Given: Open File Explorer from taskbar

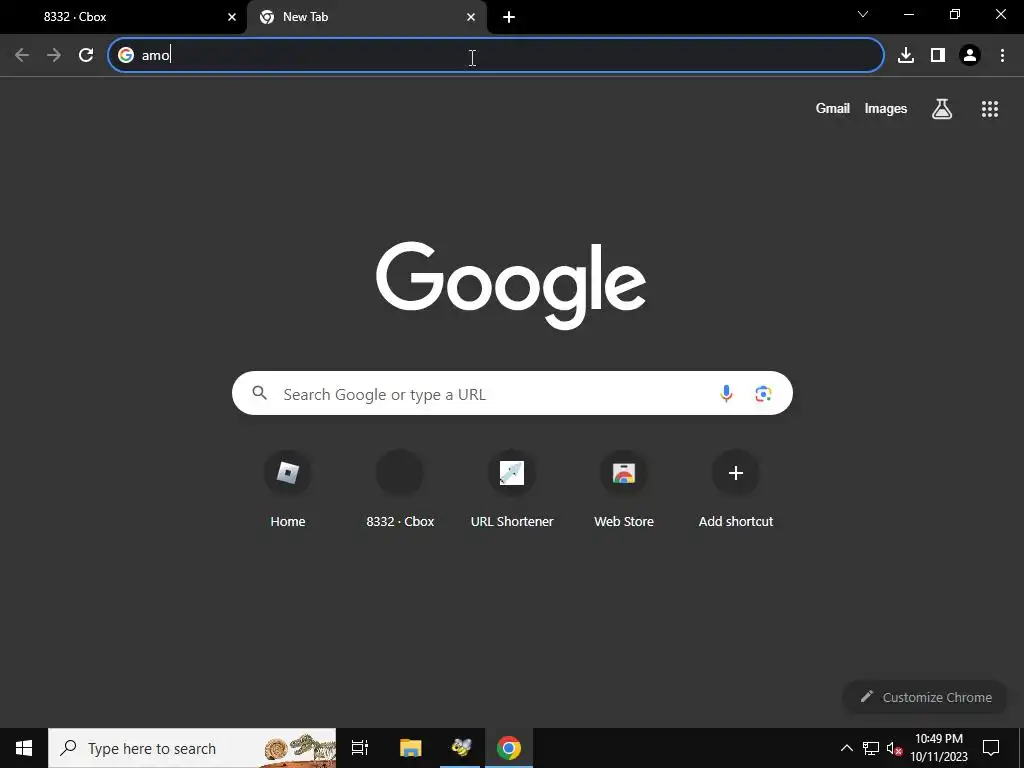Looking at the screenshot, I should point(410,748).
